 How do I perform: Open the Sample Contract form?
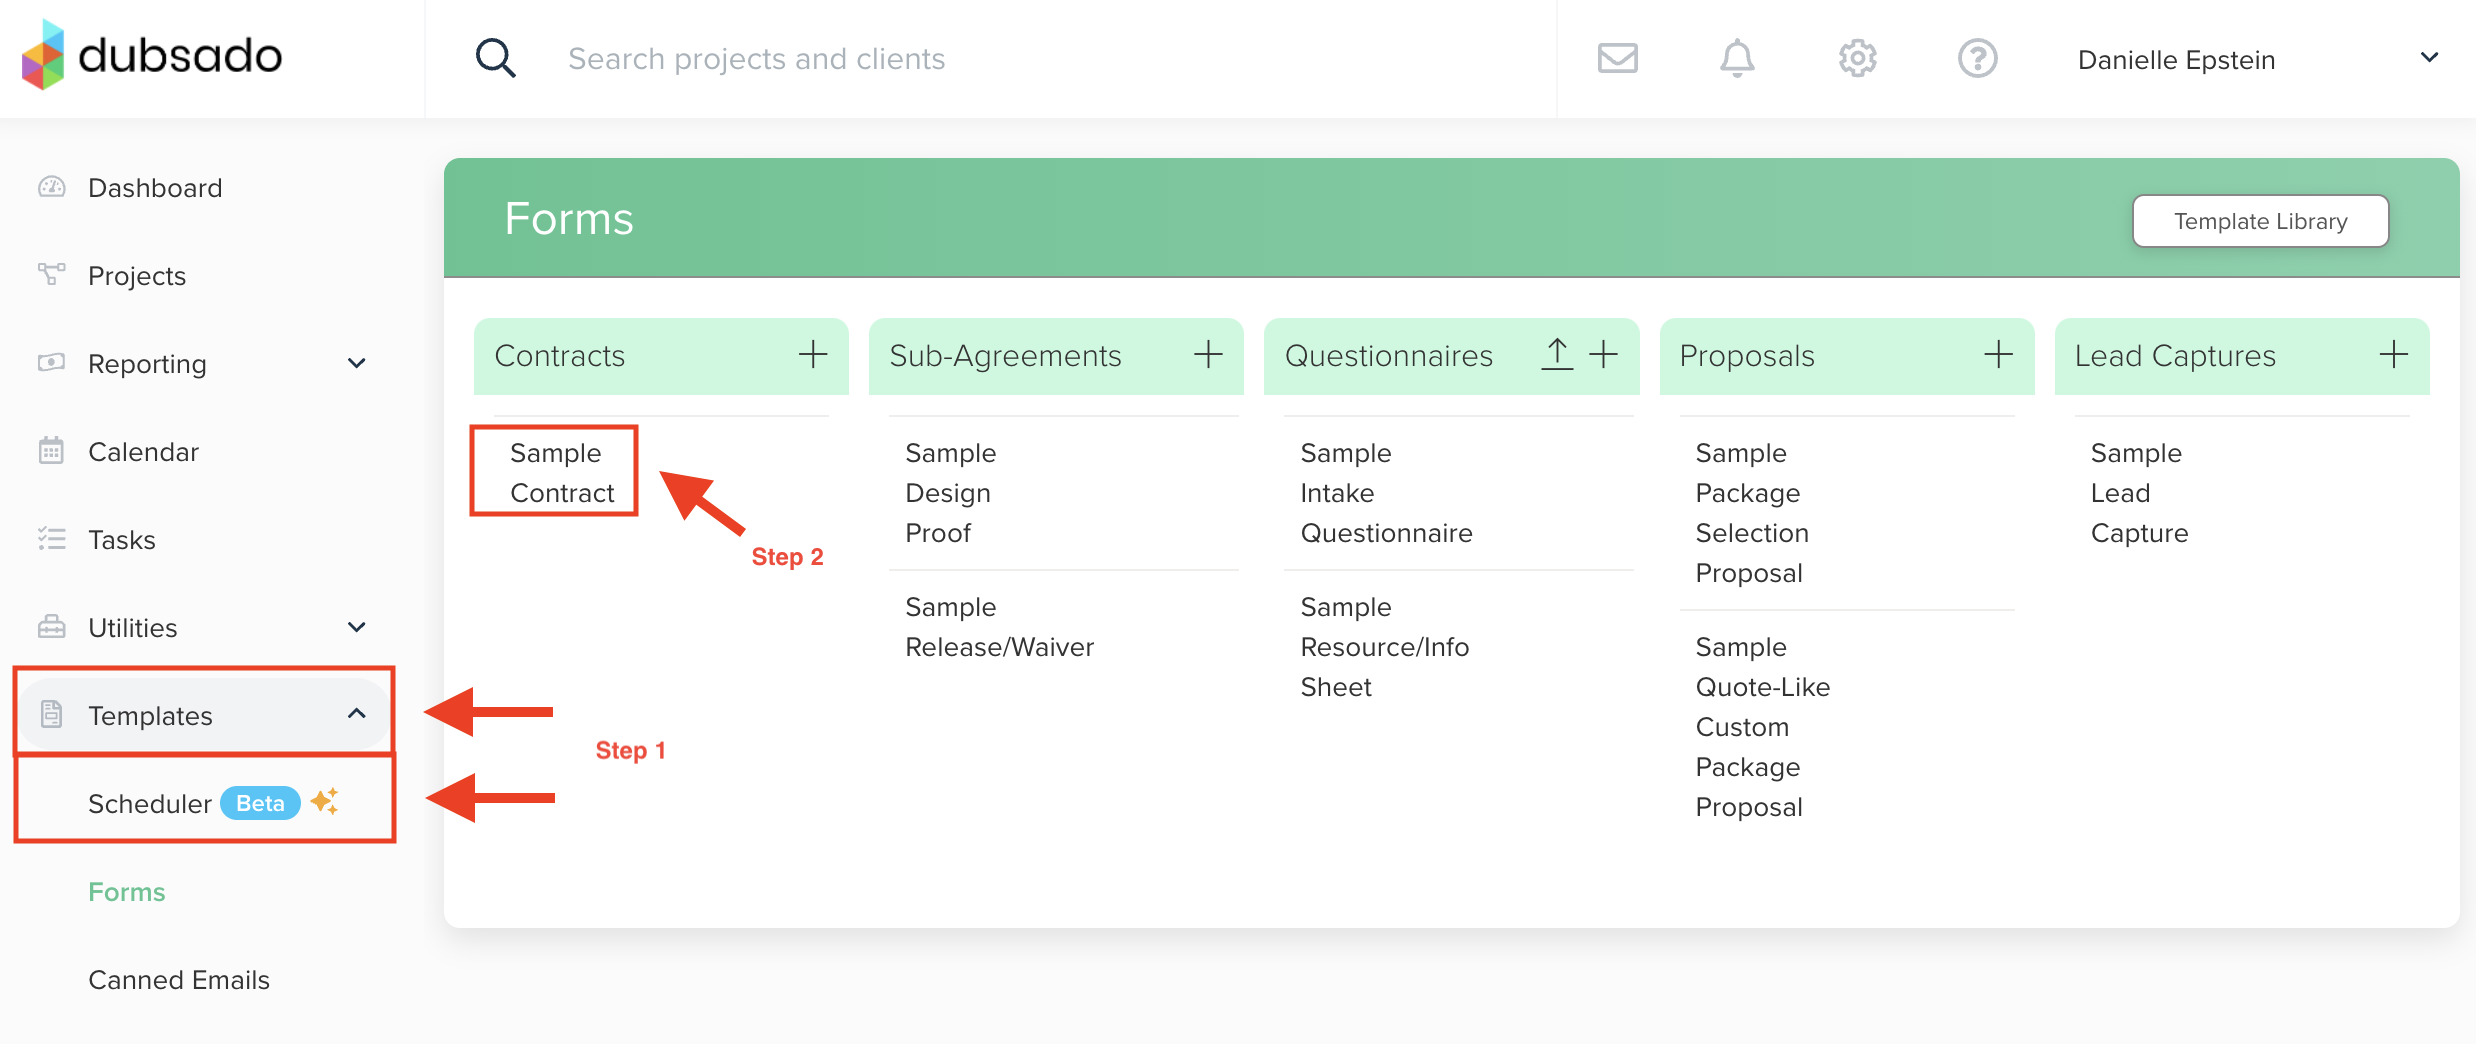click(561, 473)
